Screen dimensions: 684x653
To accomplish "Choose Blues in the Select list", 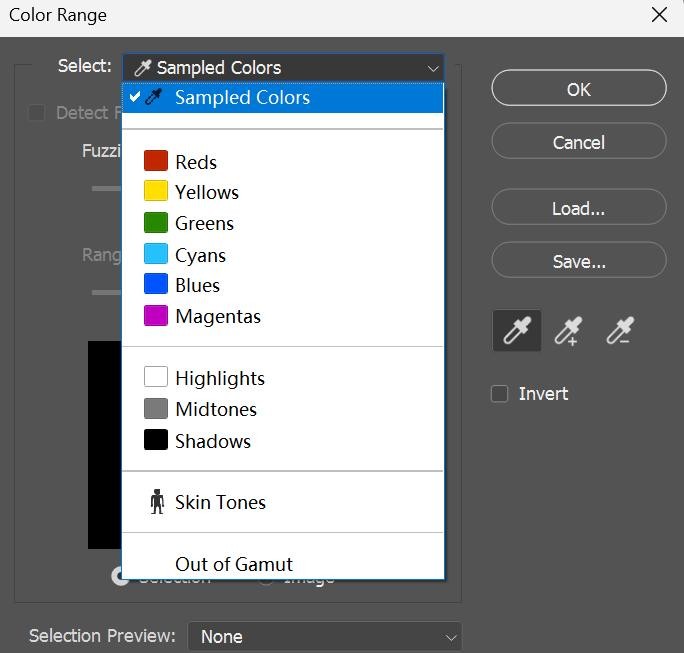I will coord(197,285).
